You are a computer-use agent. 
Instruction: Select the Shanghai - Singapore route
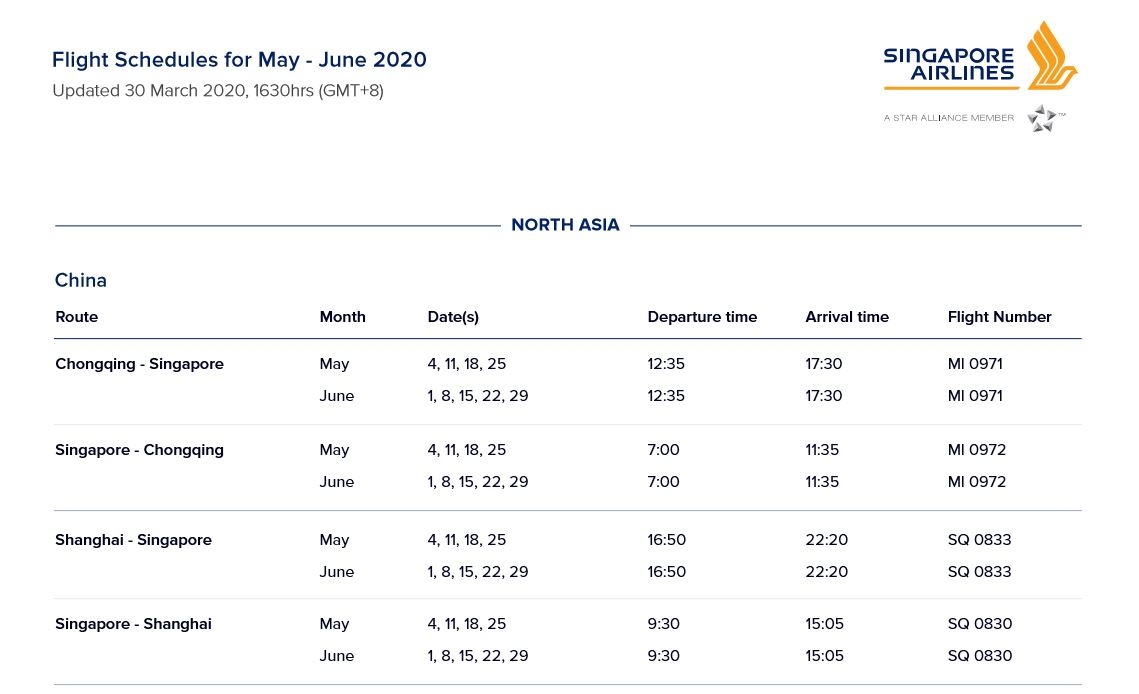tap(133, 540)
